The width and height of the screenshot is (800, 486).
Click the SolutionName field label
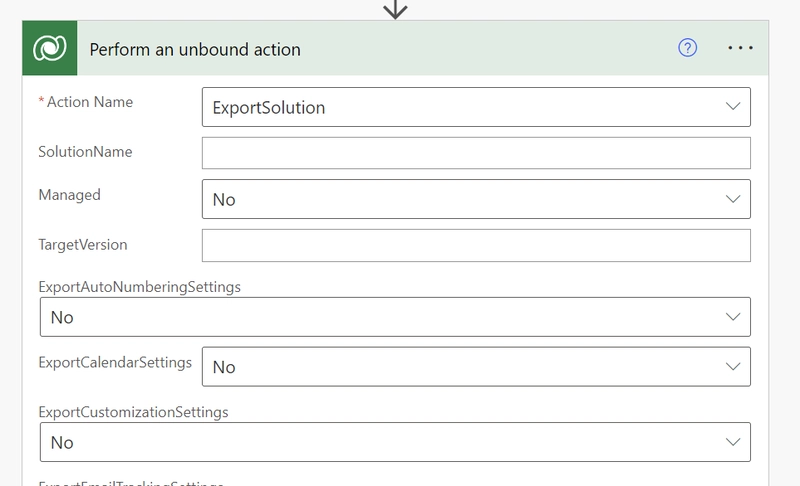(x=85, y=152)
